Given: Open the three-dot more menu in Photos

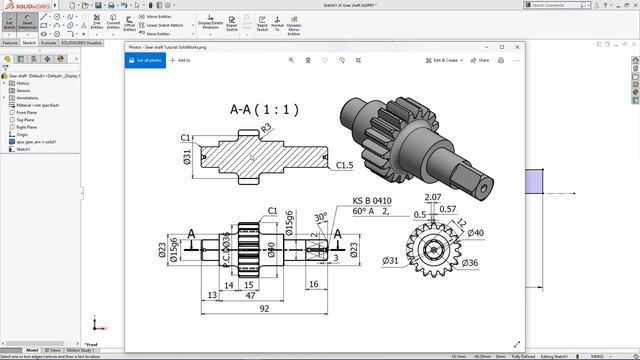Looking at the screenshot, I should coord(517,60).
